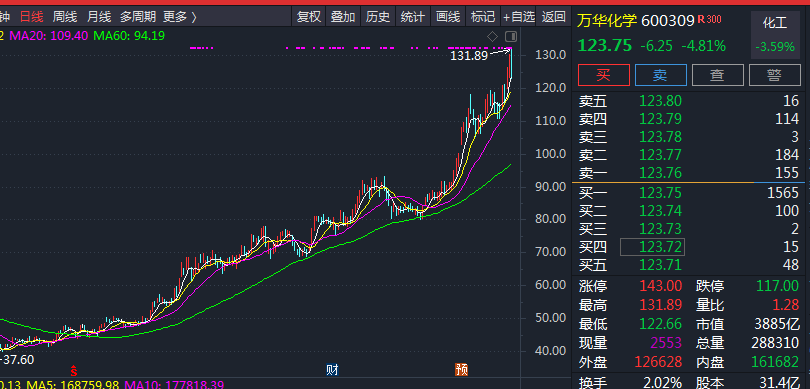810x389 pixels.
Task: Click the 买一 volume 1565
Action: click(783, 193)
